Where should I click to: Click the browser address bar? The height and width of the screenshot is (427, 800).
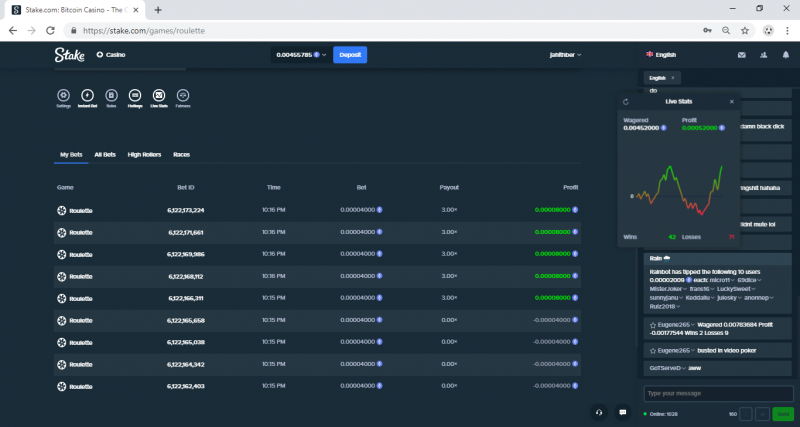click(383, 31)
